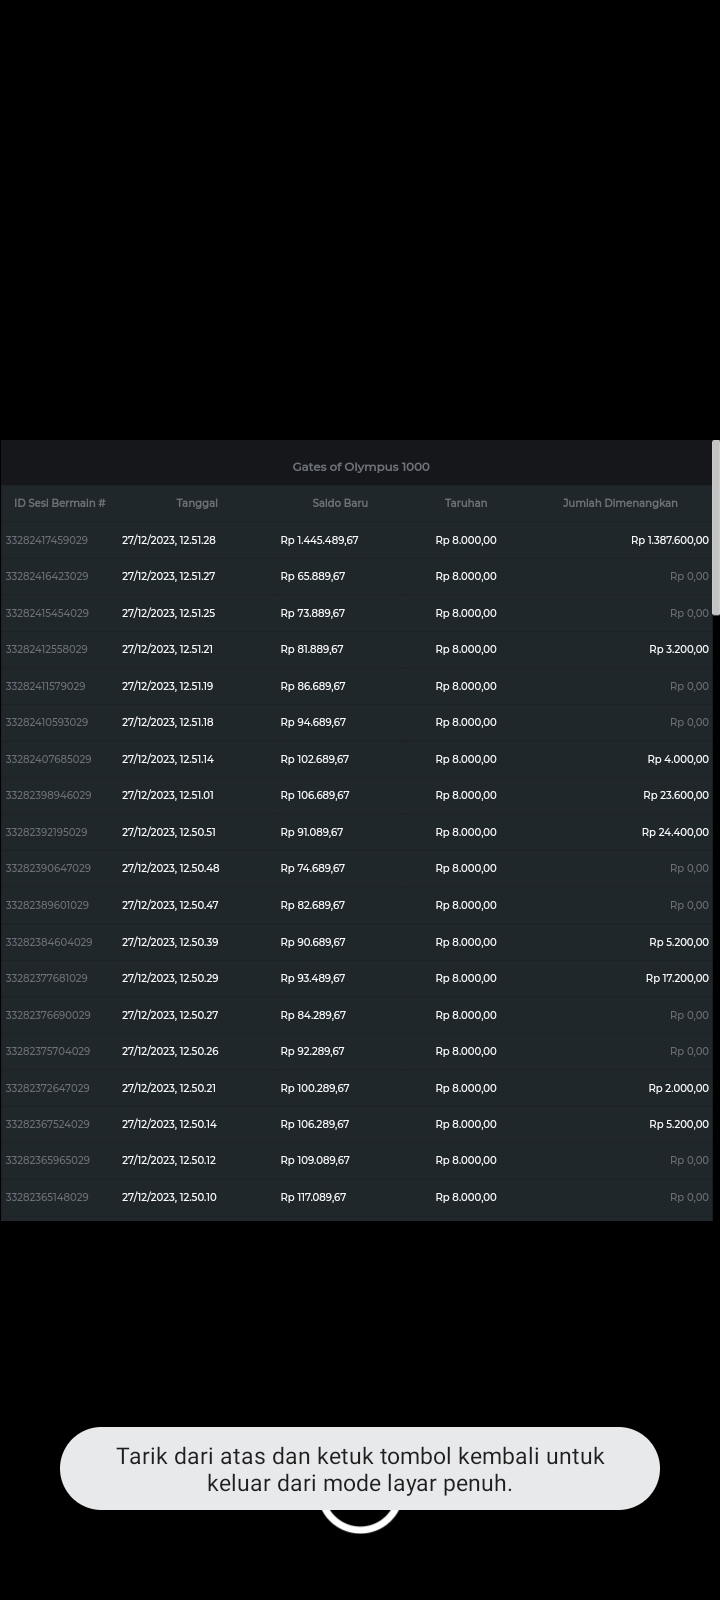Image resolution: width=720 pixels, height=1600 pixels.
Task: Open session ID 33282412558029
Action: pos(47,649)
